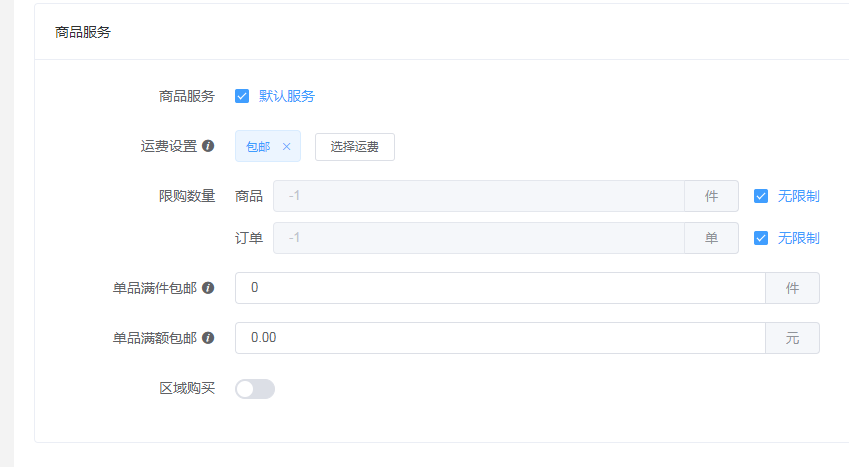The width and height of the screenshot is (849, 467).
Task: Click the 限购数量 field label
Action: (x=187, y=196)
